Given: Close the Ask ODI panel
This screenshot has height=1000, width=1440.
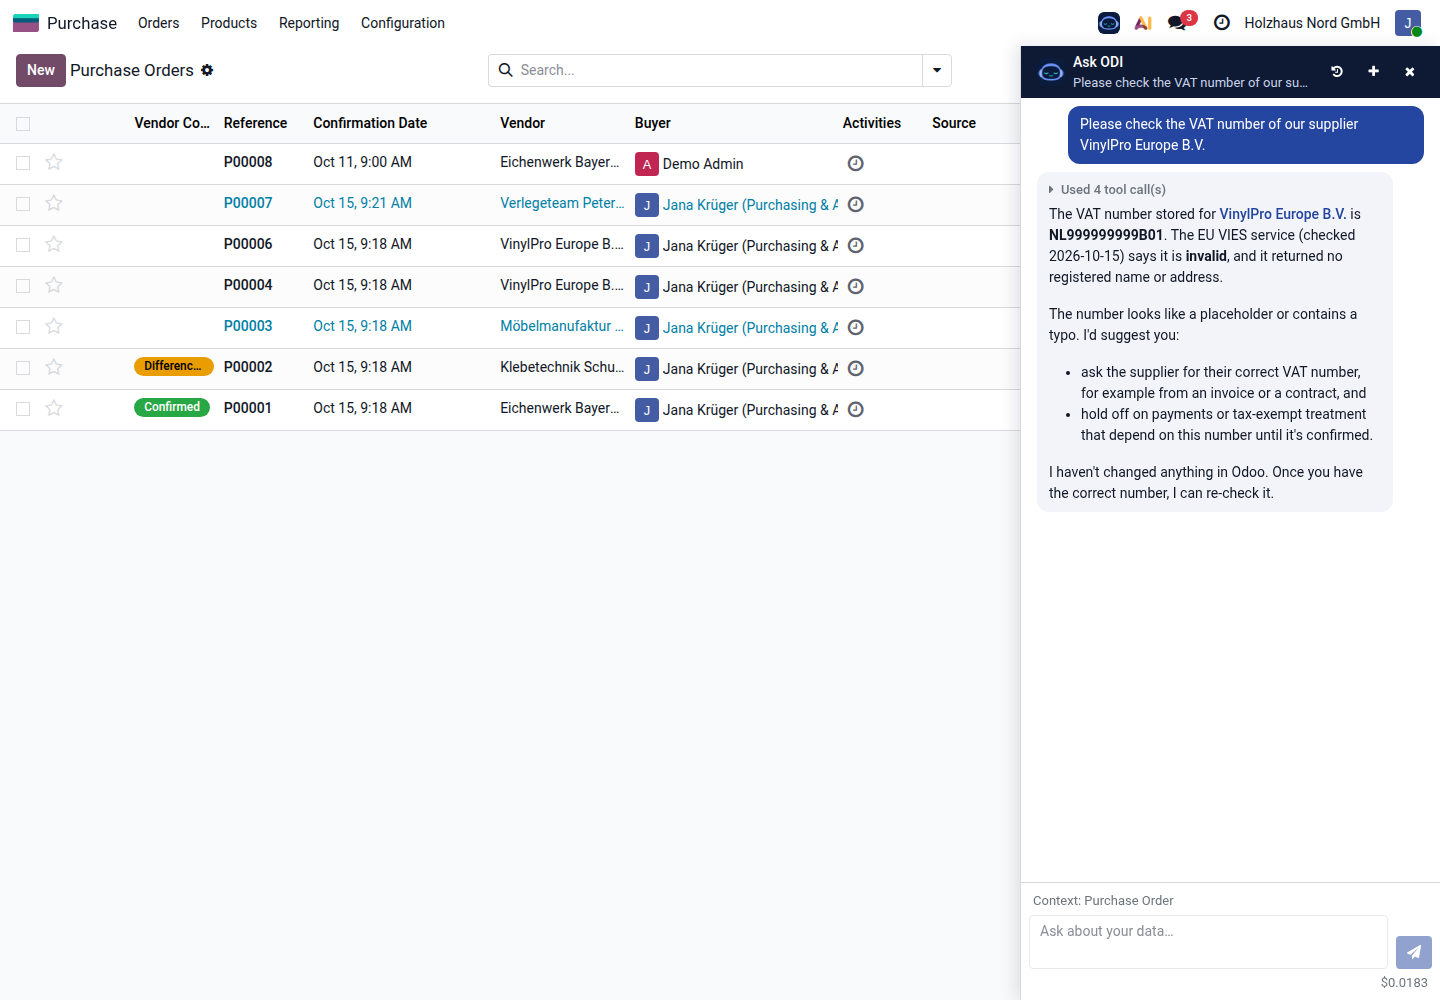Looking at the screenshot, I should click(x=1410, y=71).
